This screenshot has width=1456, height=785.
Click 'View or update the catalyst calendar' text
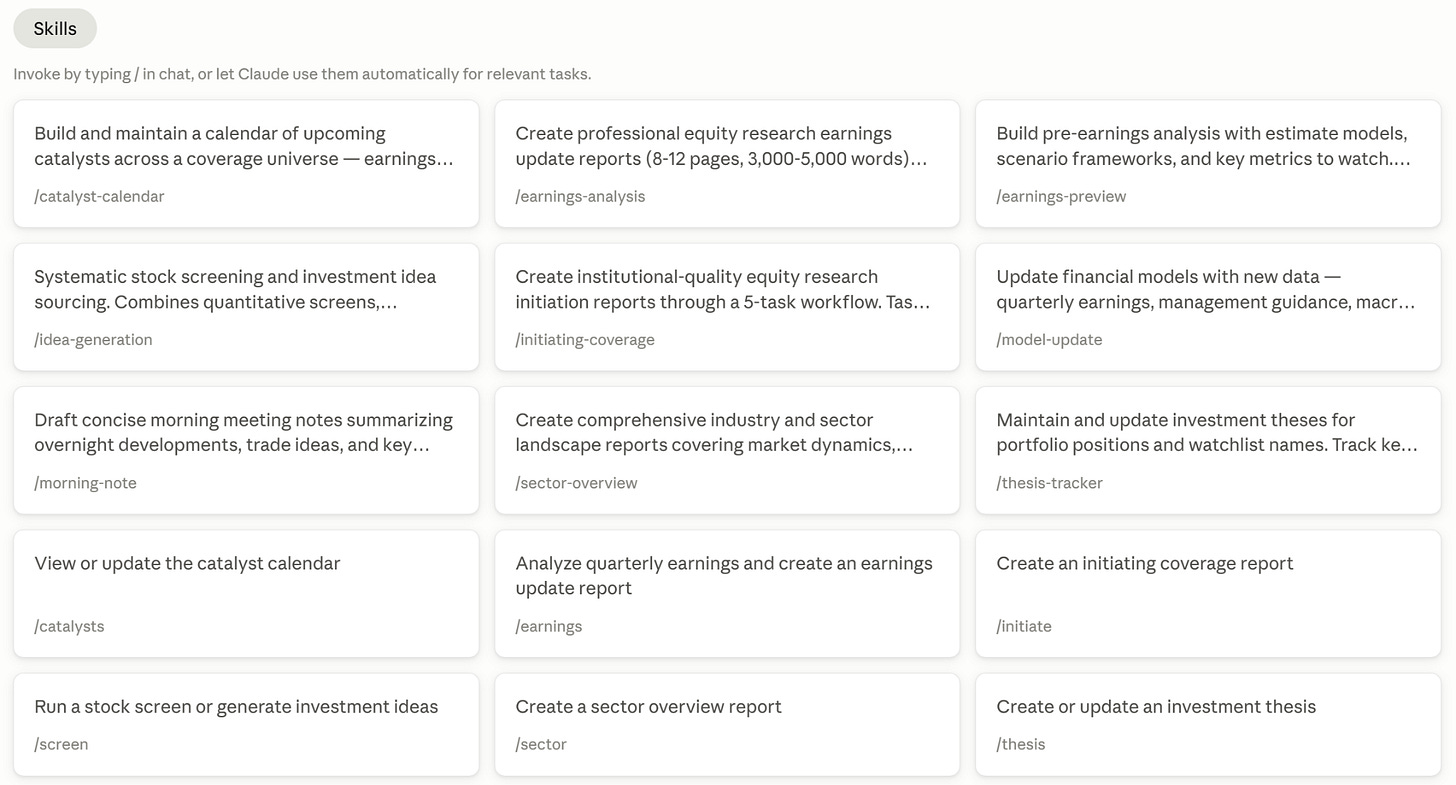point(187,563)
